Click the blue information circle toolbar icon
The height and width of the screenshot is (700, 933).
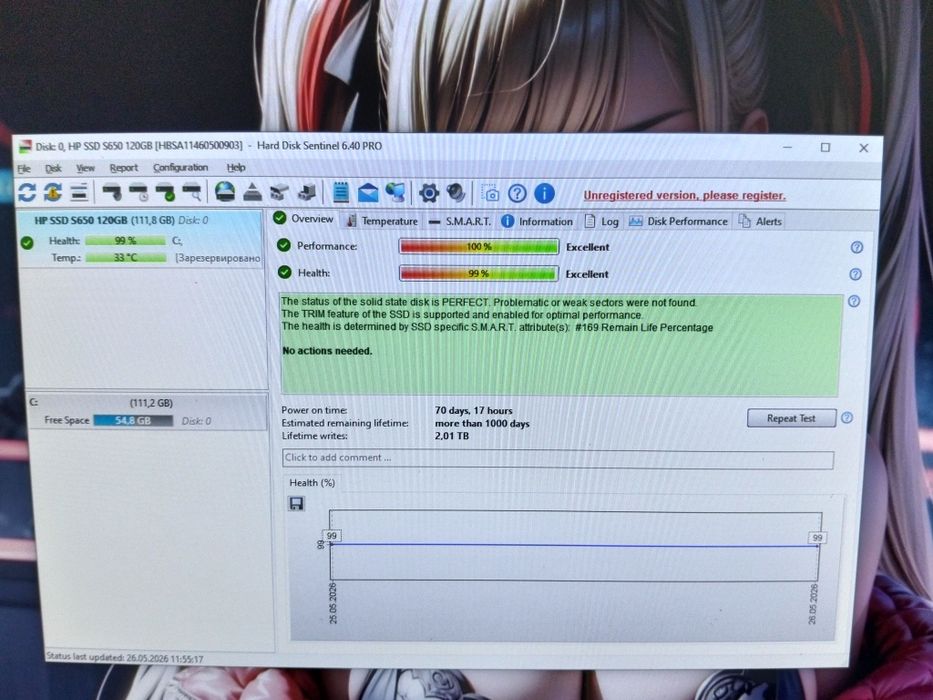544,193
